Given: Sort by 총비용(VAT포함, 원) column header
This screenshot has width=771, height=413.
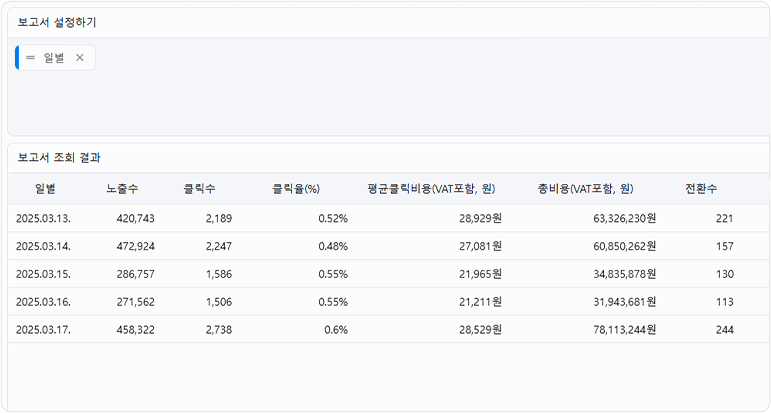Looking at the screenshot, I should coord(585,189).
